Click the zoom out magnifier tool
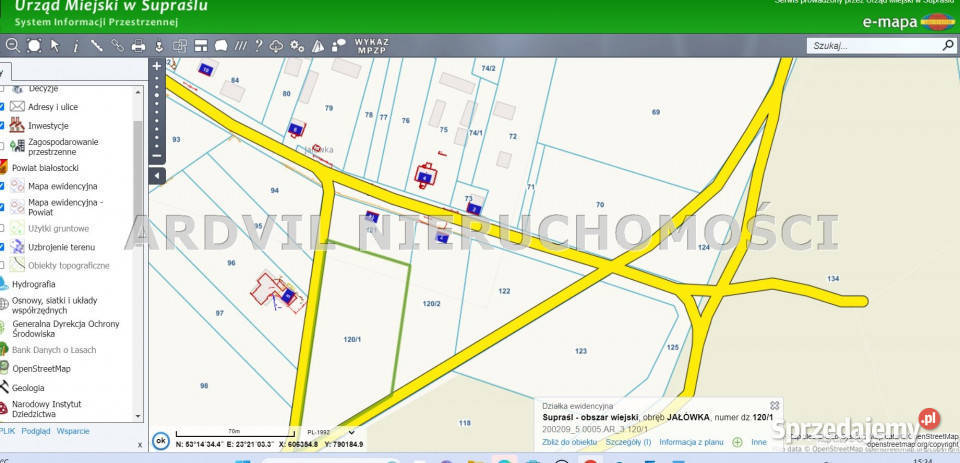960x463 pixels. [13, 45]
